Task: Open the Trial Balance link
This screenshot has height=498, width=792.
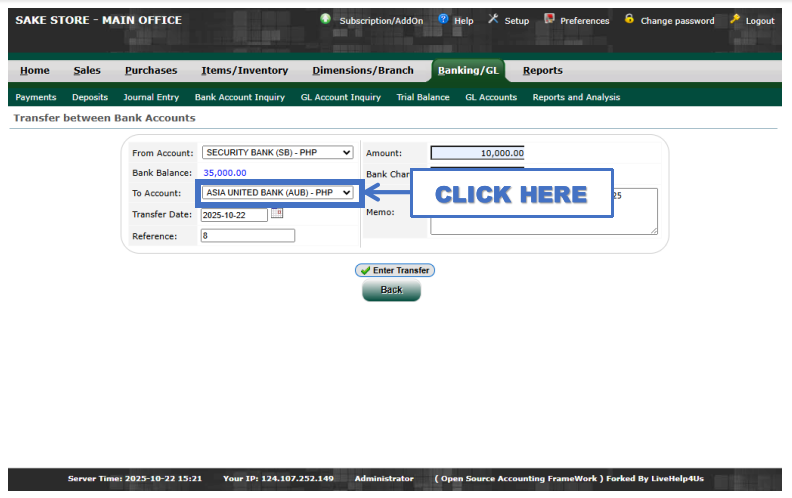Action: [x=423, y=97]
